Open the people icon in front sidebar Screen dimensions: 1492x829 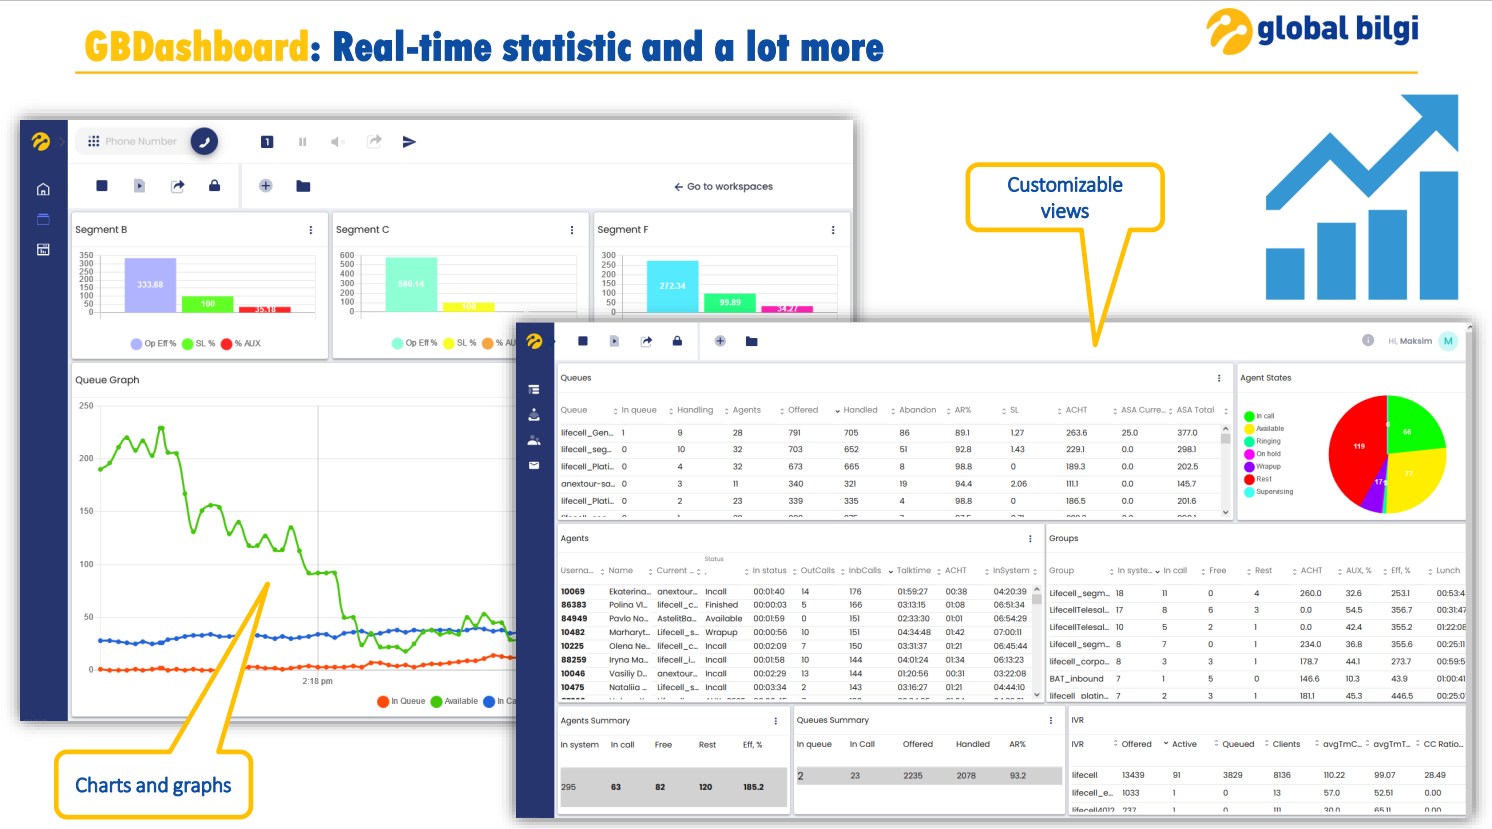tap(534, 440)
